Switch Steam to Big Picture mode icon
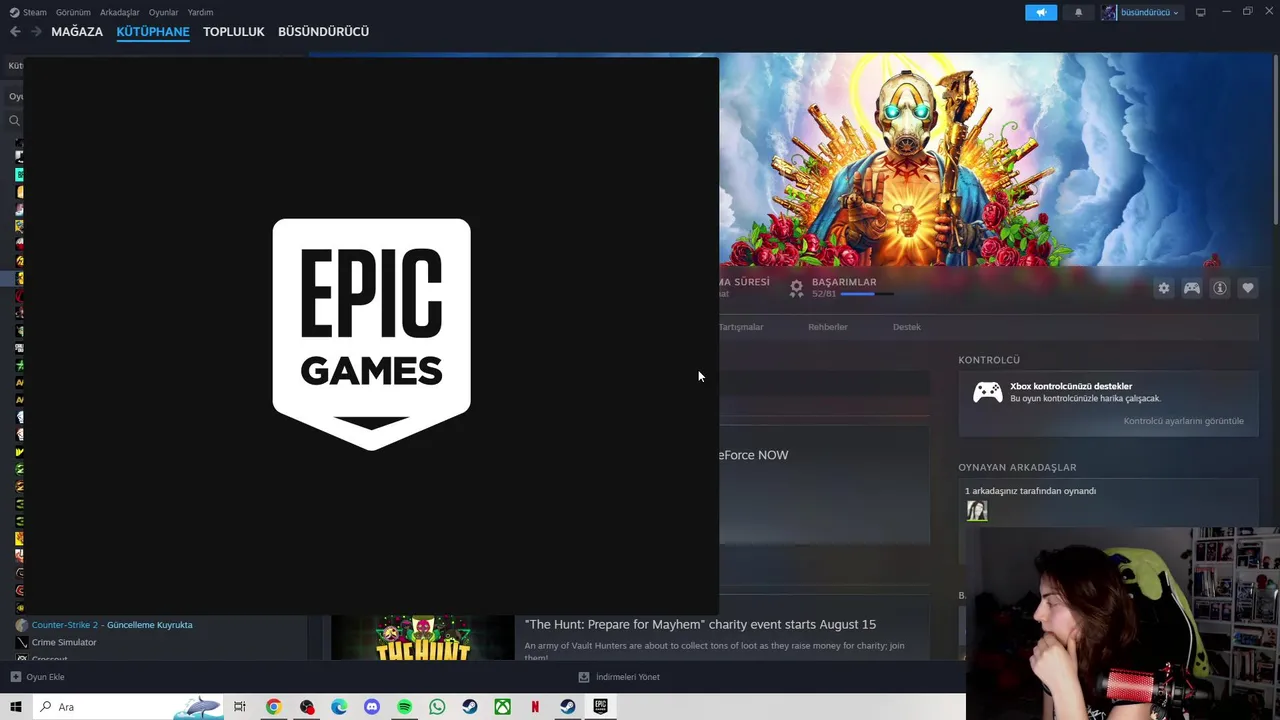This screenshot has height=720, width=1280. click(x=1200, y=12)
